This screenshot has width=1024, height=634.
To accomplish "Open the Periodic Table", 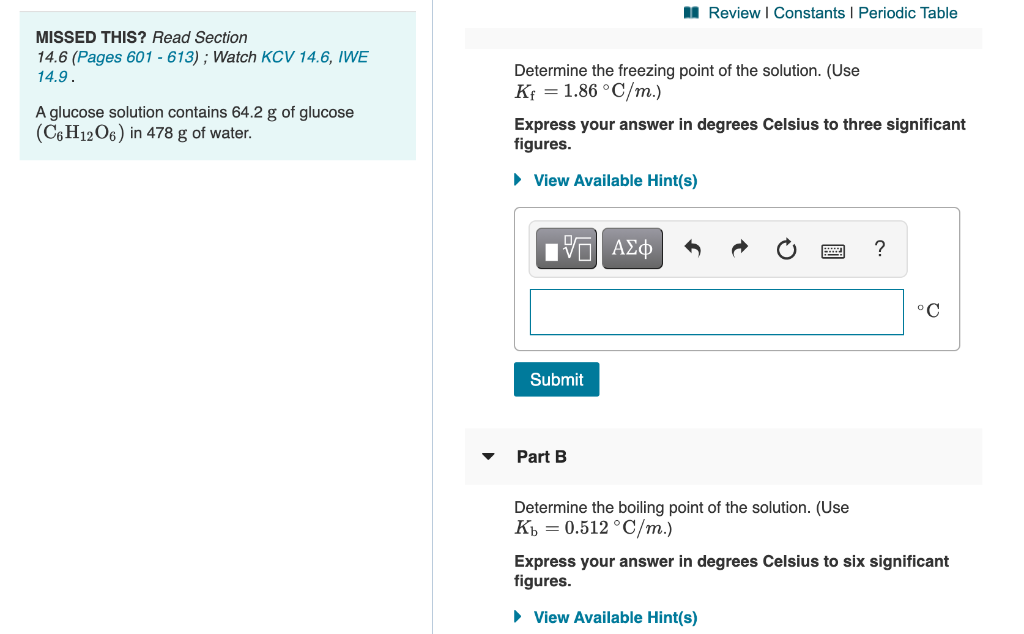I will click(907, 13).
